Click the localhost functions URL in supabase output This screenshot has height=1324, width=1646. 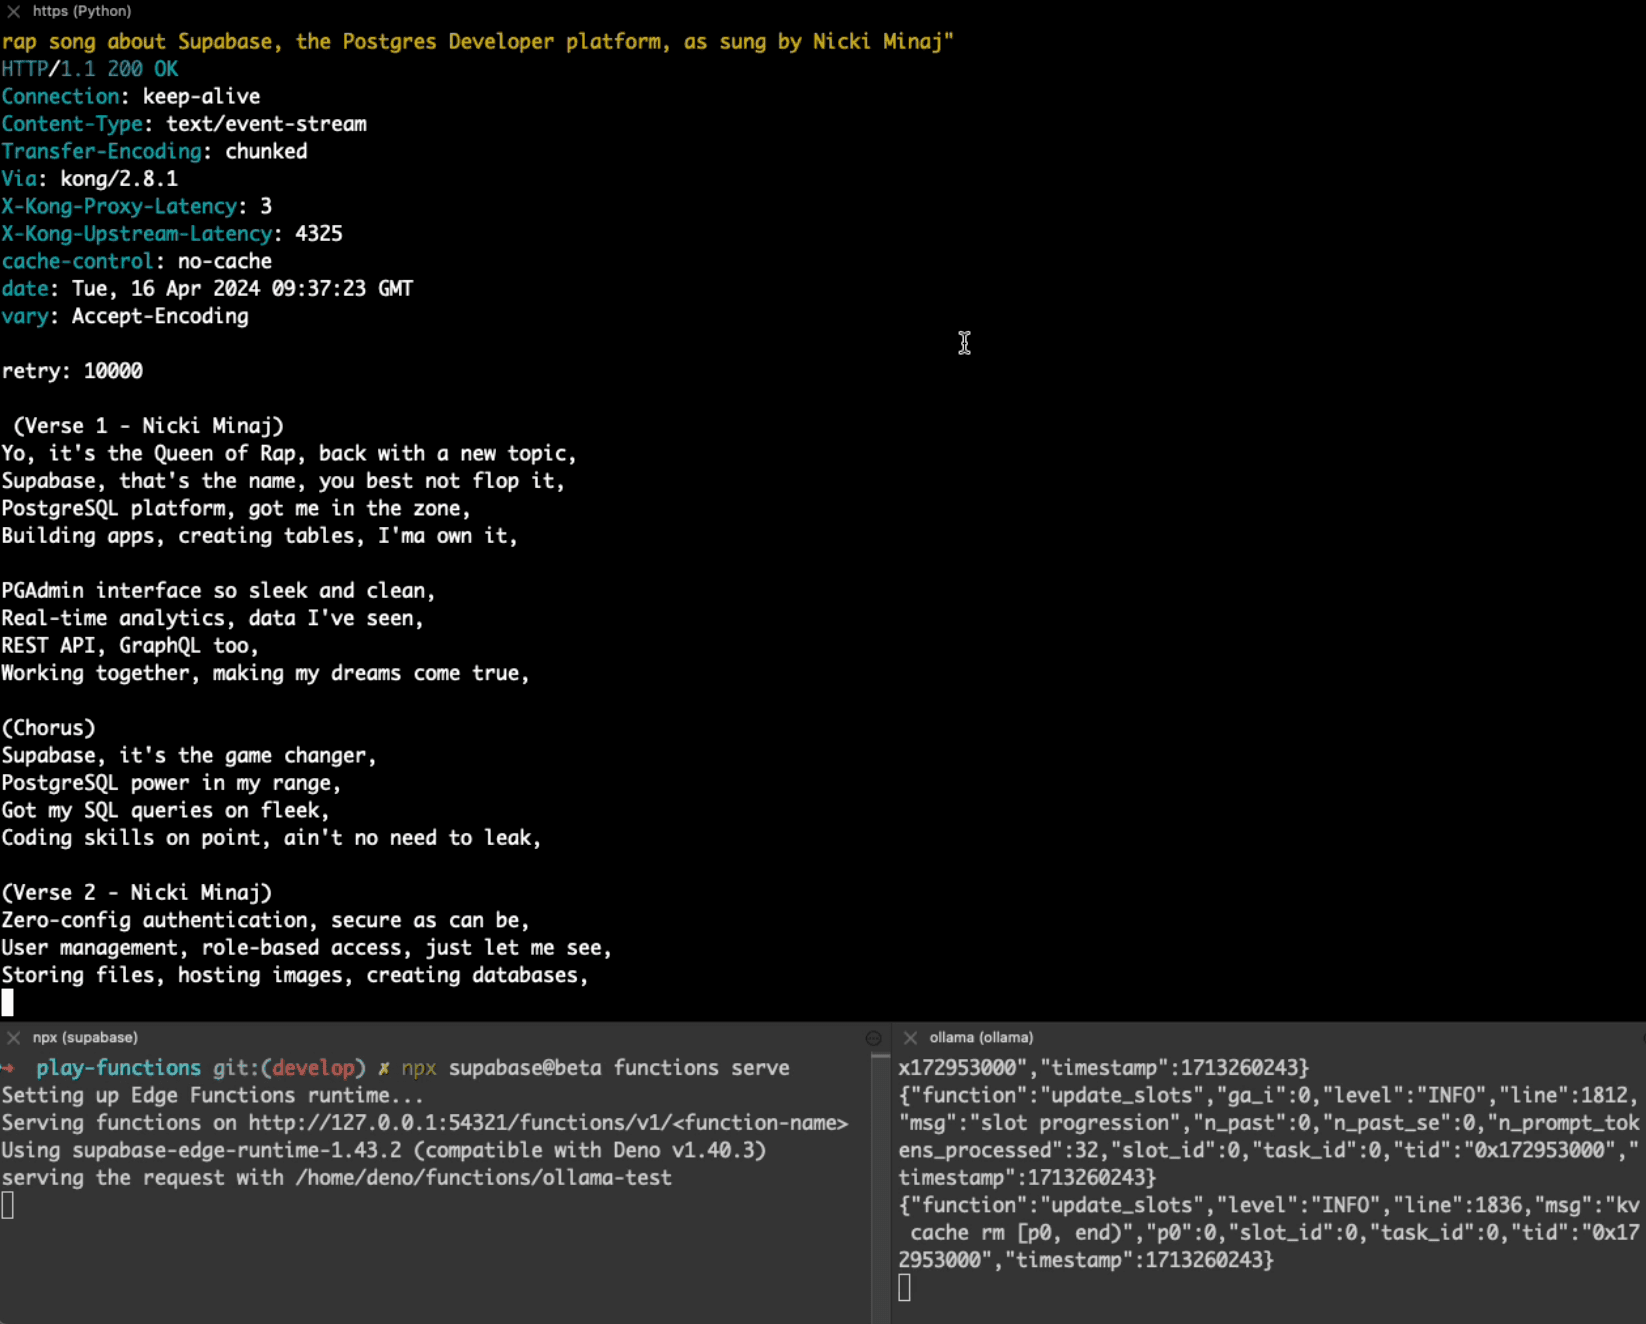click(547, 1123)
